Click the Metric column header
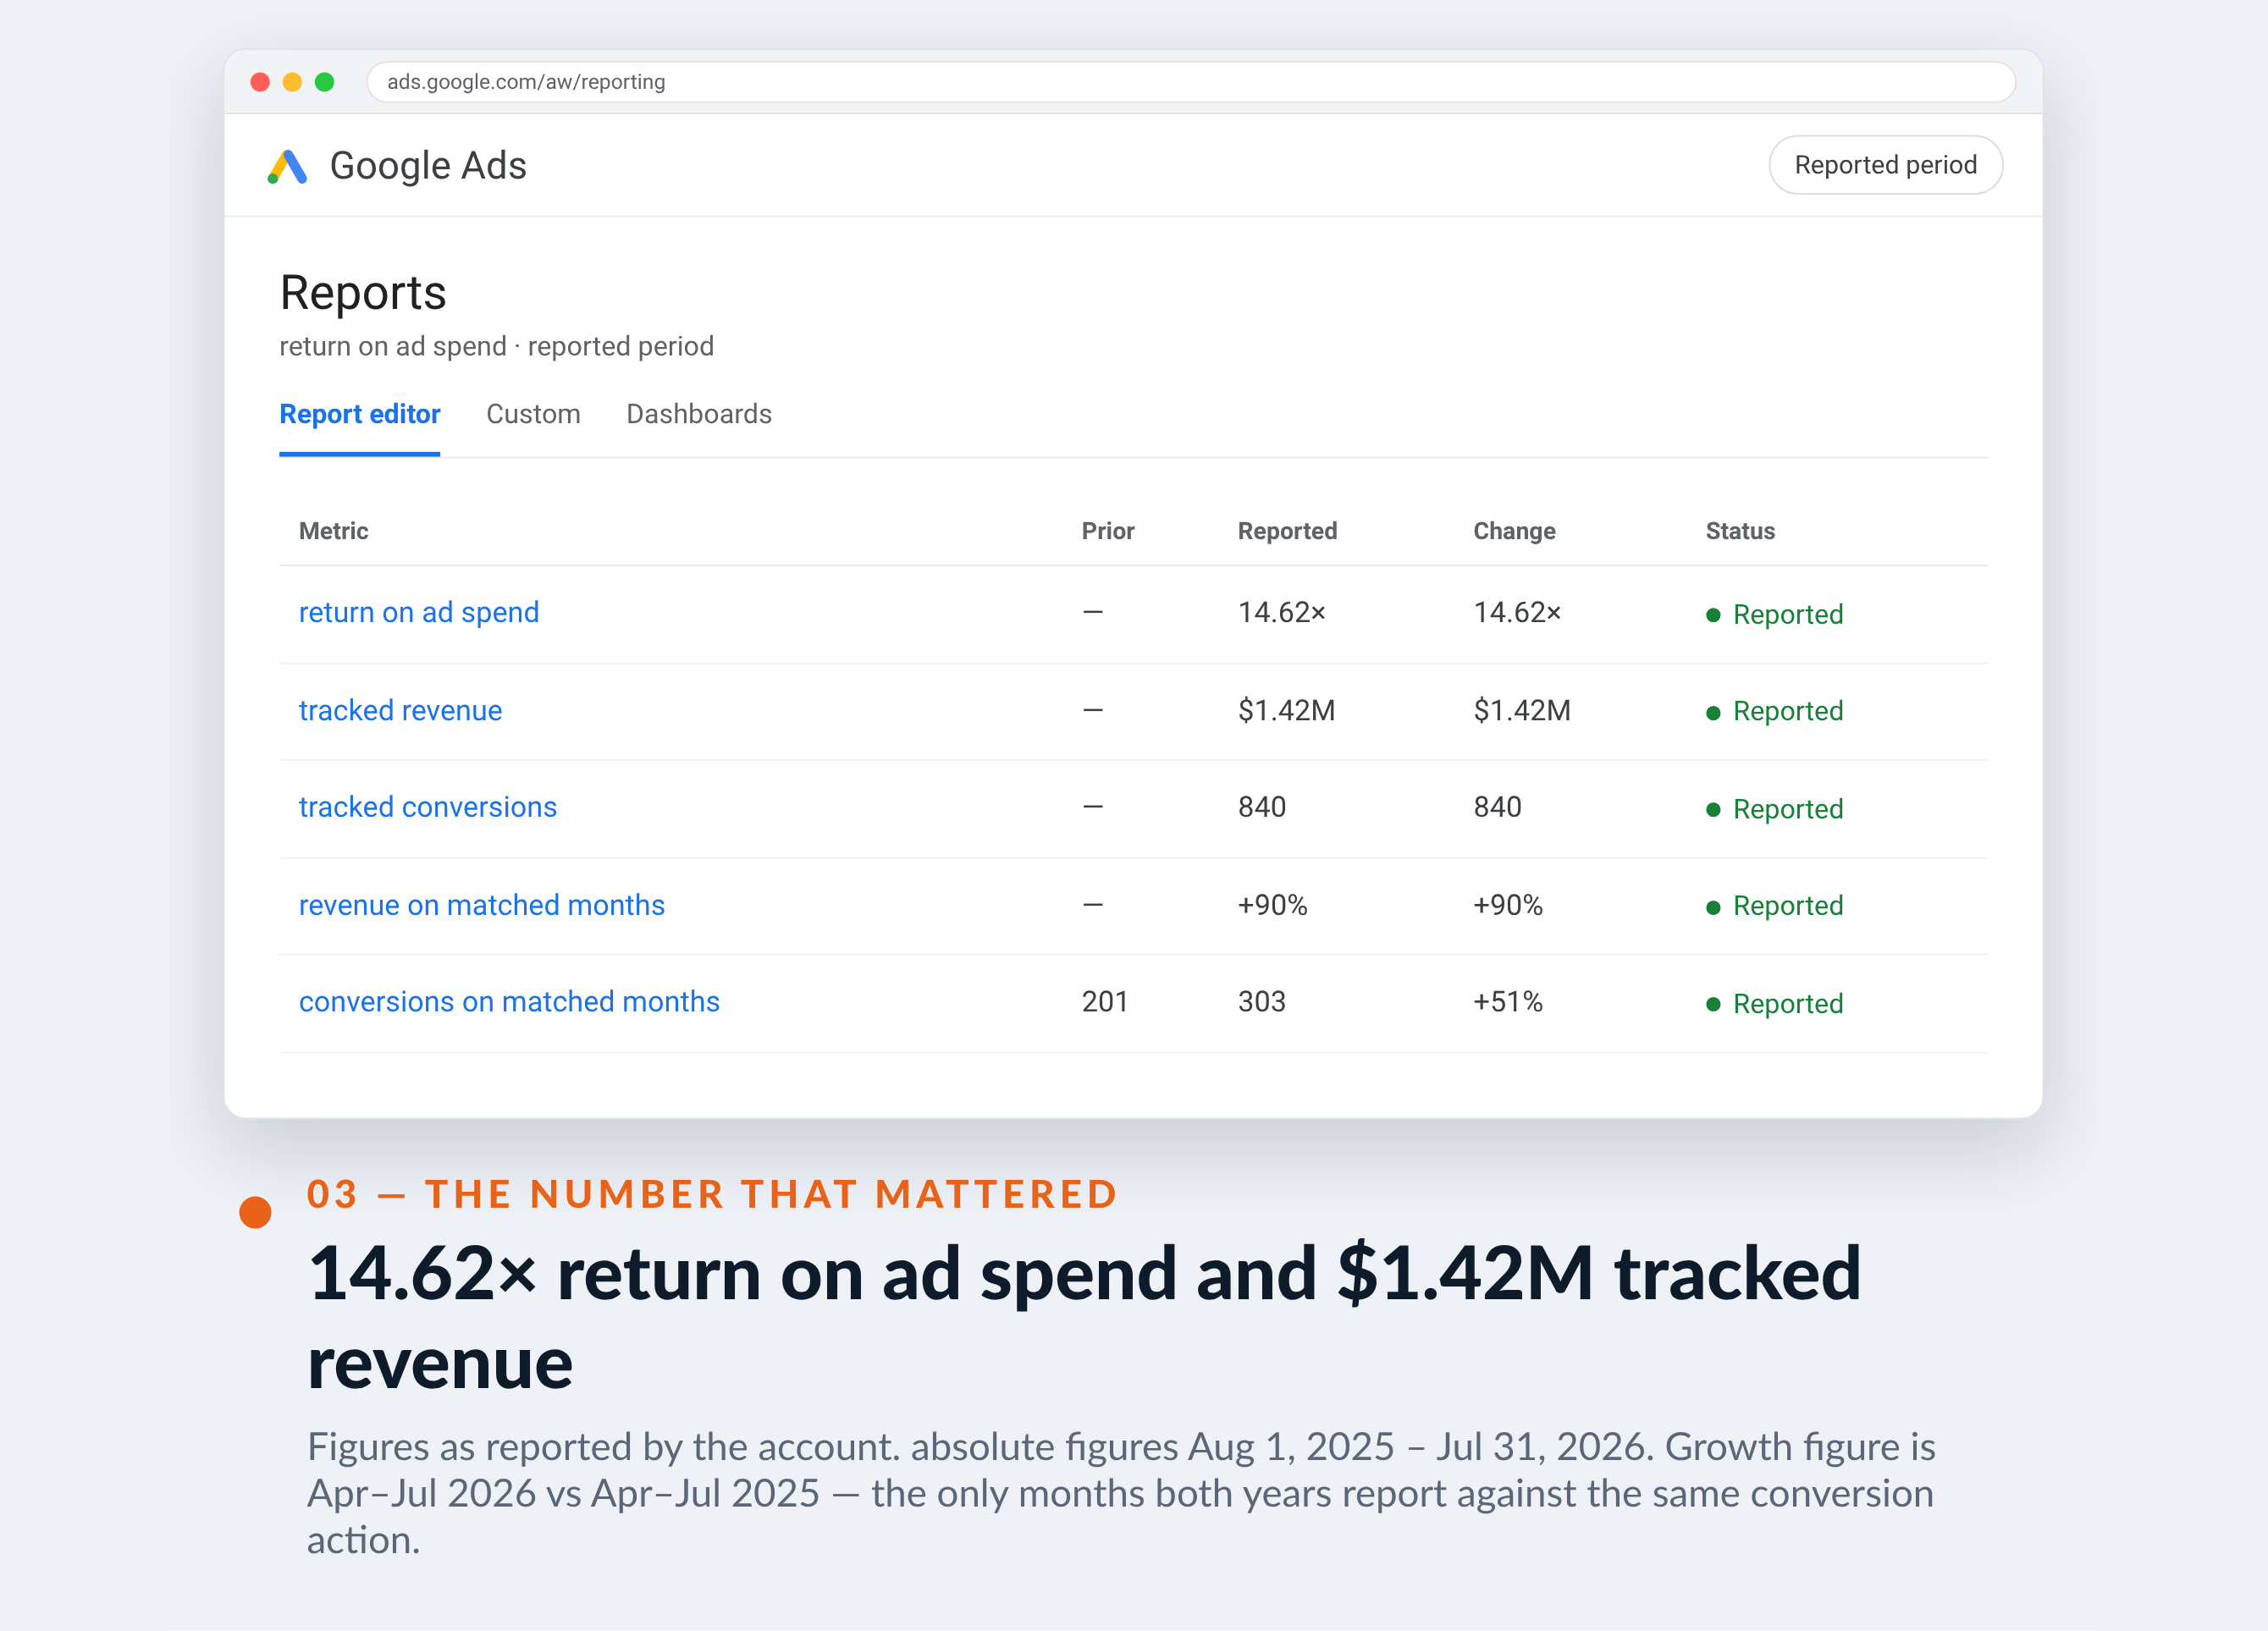Screen dimensions: 2268x1631 click(x=334, y=531)
